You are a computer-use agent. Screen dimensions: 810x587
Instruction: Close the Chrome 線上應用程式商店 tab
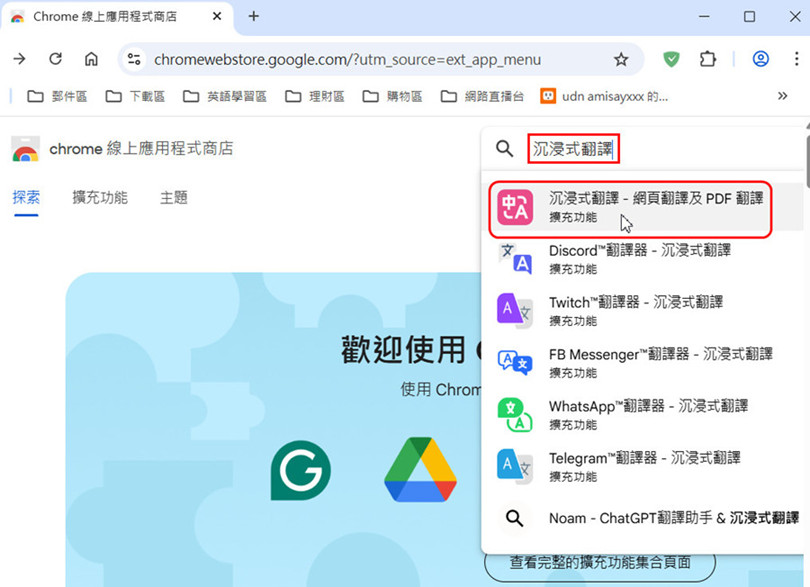(217, 17)
